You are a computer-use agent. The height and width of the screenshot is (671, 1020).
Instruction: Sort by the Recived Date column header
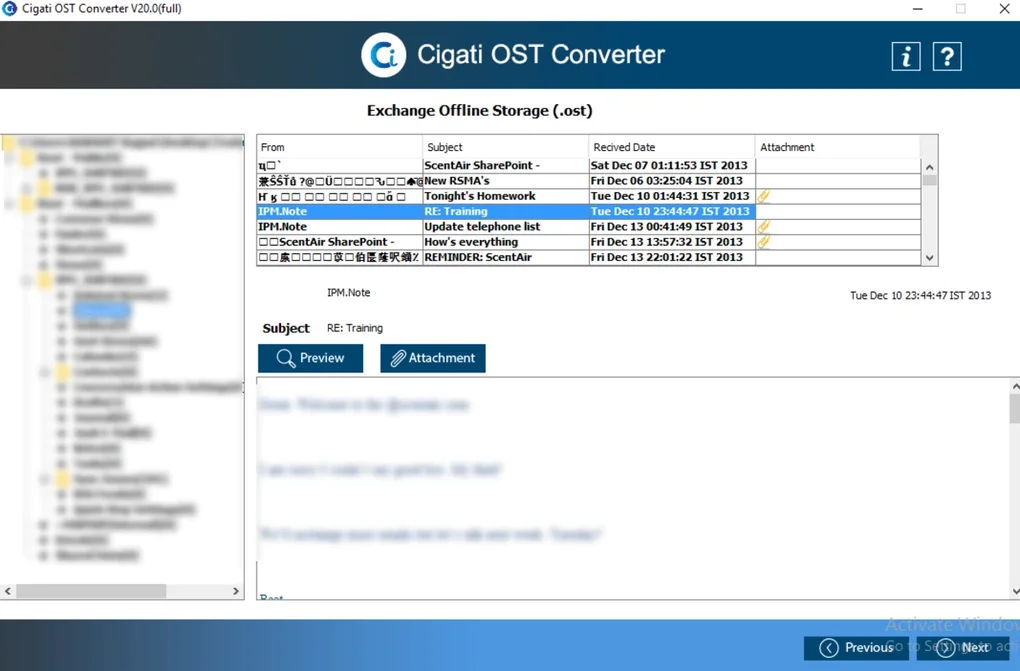[672, 147]
